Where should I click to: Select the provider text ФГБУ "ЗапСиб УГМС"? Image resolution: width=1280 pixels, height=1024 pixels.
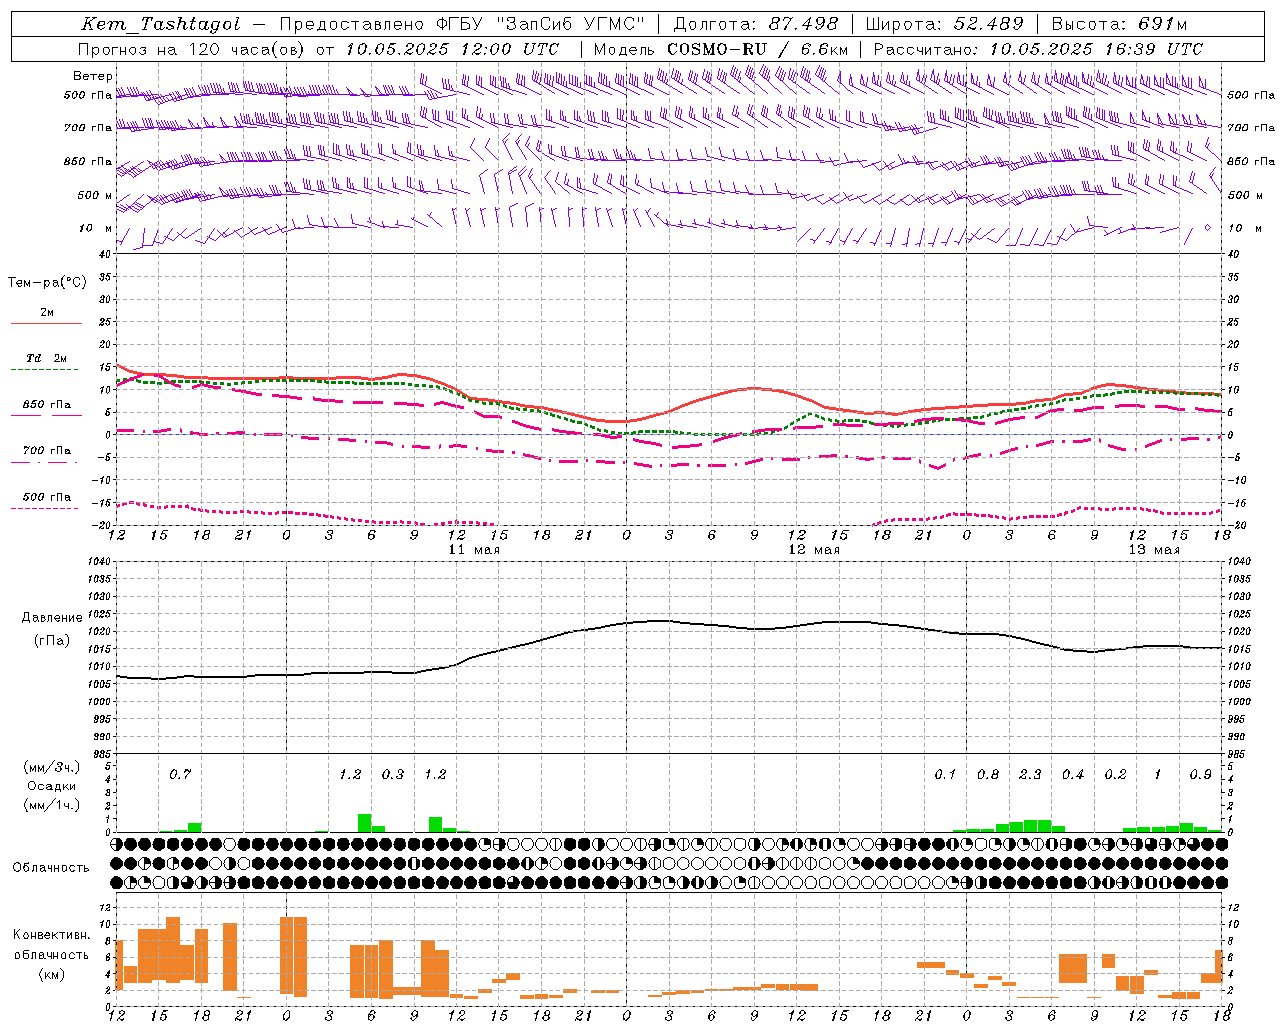(x=541, y=24)
